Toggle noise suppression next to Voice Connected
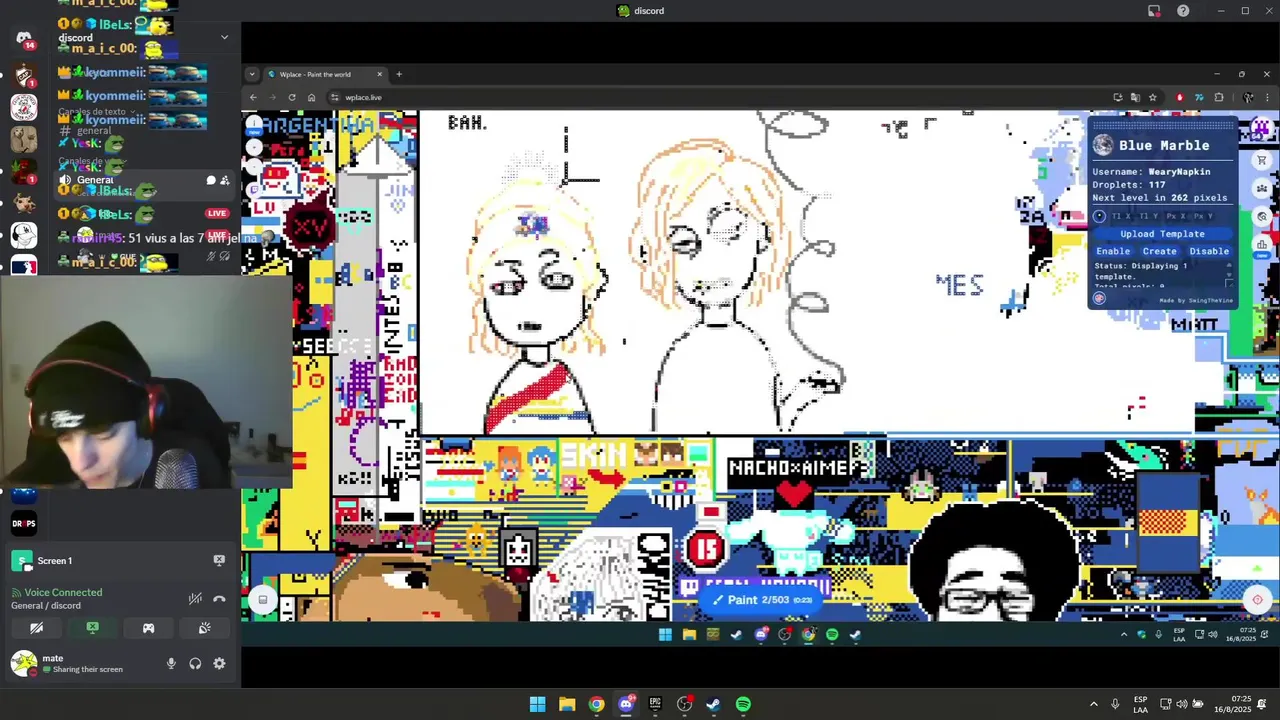The height and width of the screenshot is (720, 1280). pyautogui.click(x=195, y=599)
